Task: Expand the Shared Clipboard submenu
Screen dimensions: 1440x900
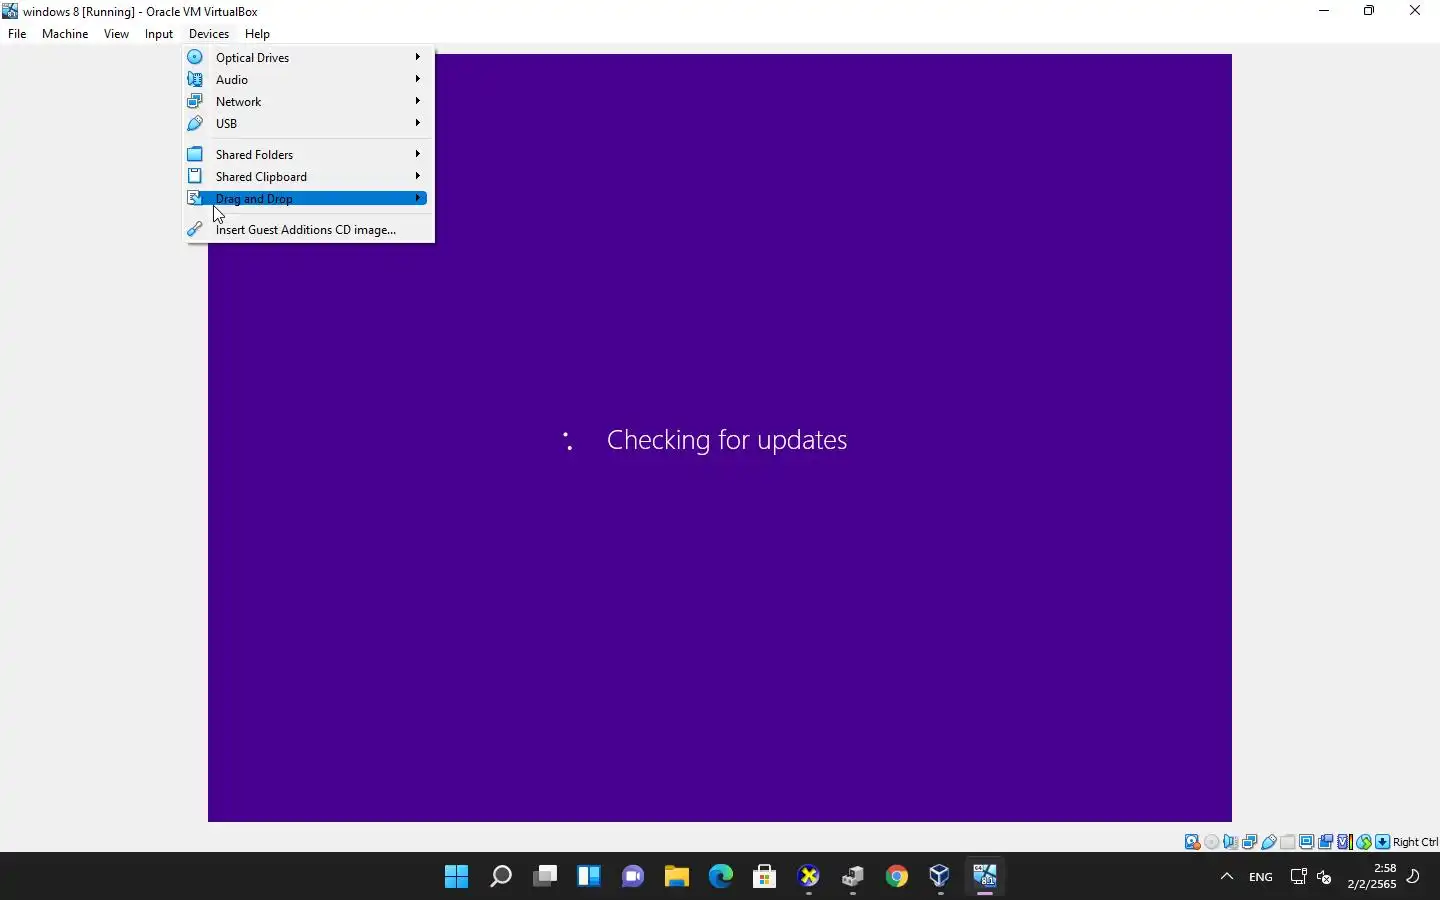Action: tap(310, 176)
